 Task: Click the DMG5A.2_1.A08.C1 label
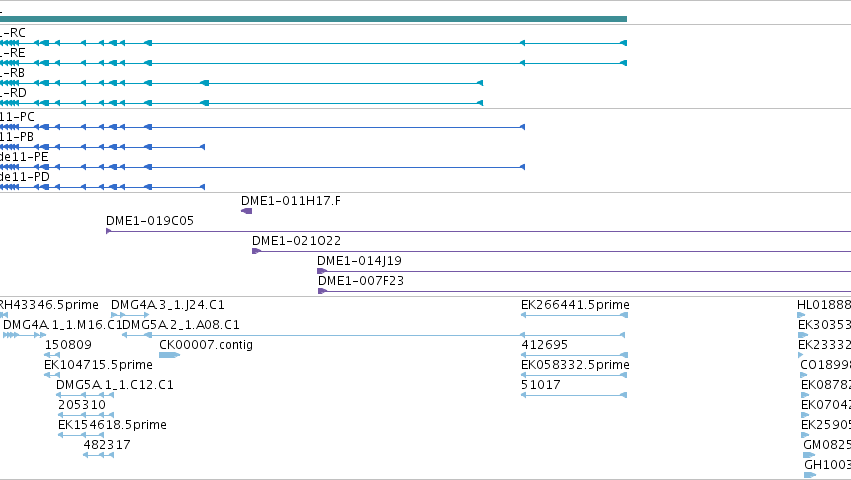181,325
